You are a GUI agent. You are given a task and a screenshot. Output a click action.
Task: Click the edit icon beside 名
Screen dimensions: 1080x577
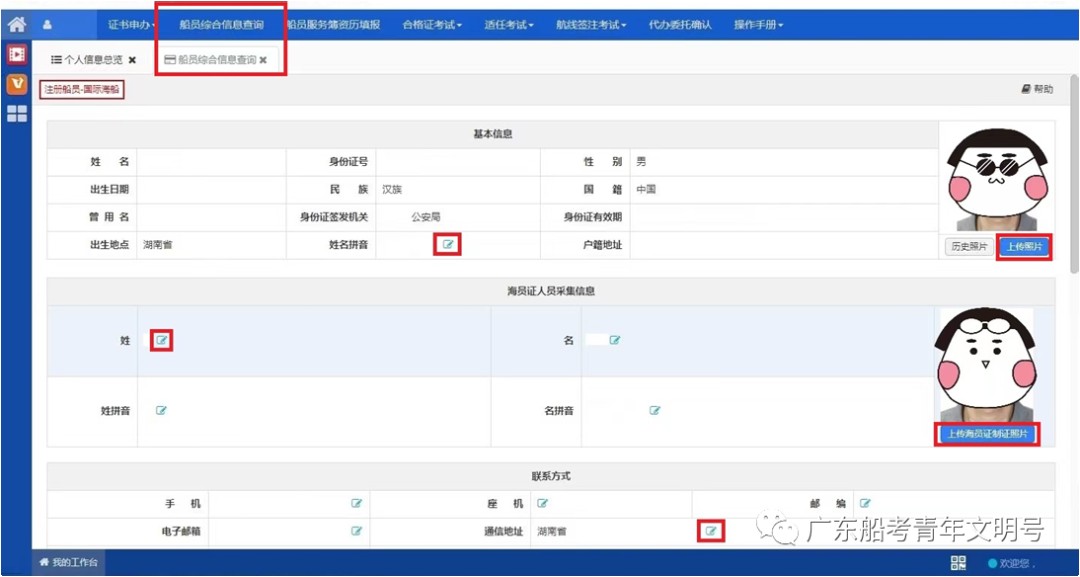click(615, 339)
